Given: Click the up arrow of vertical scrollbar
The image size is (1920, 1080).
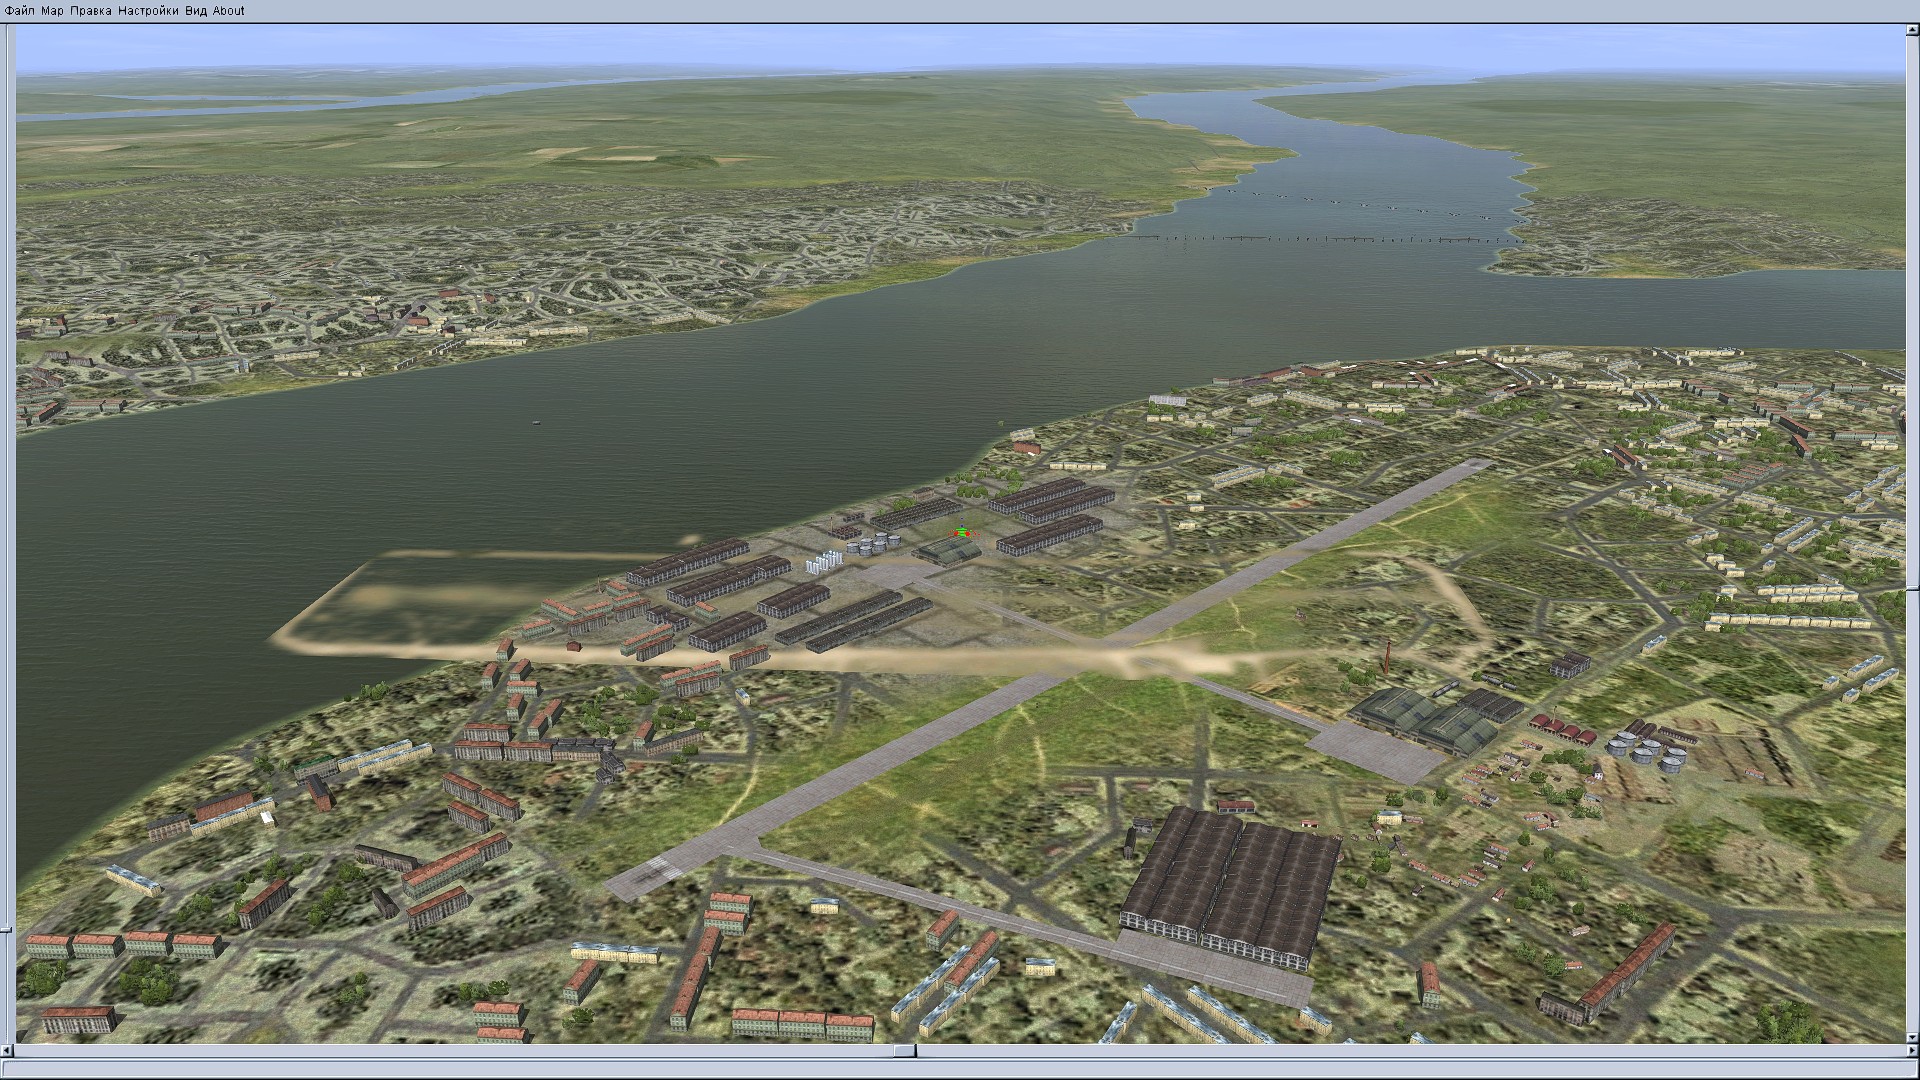Looking at the screenshot, I should pyautogui.click(x=1912, y=30).
